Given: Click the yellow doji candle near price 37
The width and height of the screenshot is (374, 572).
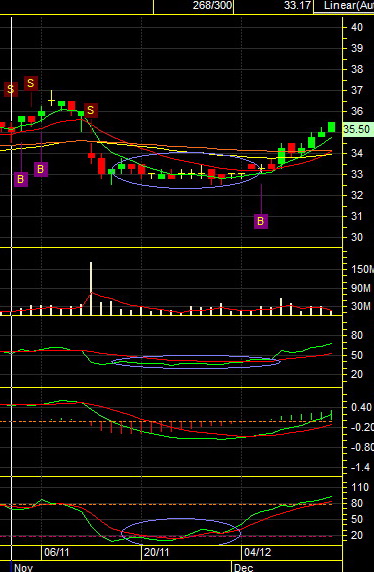Looking at the screenshot, I should click(x=51, y=98).
